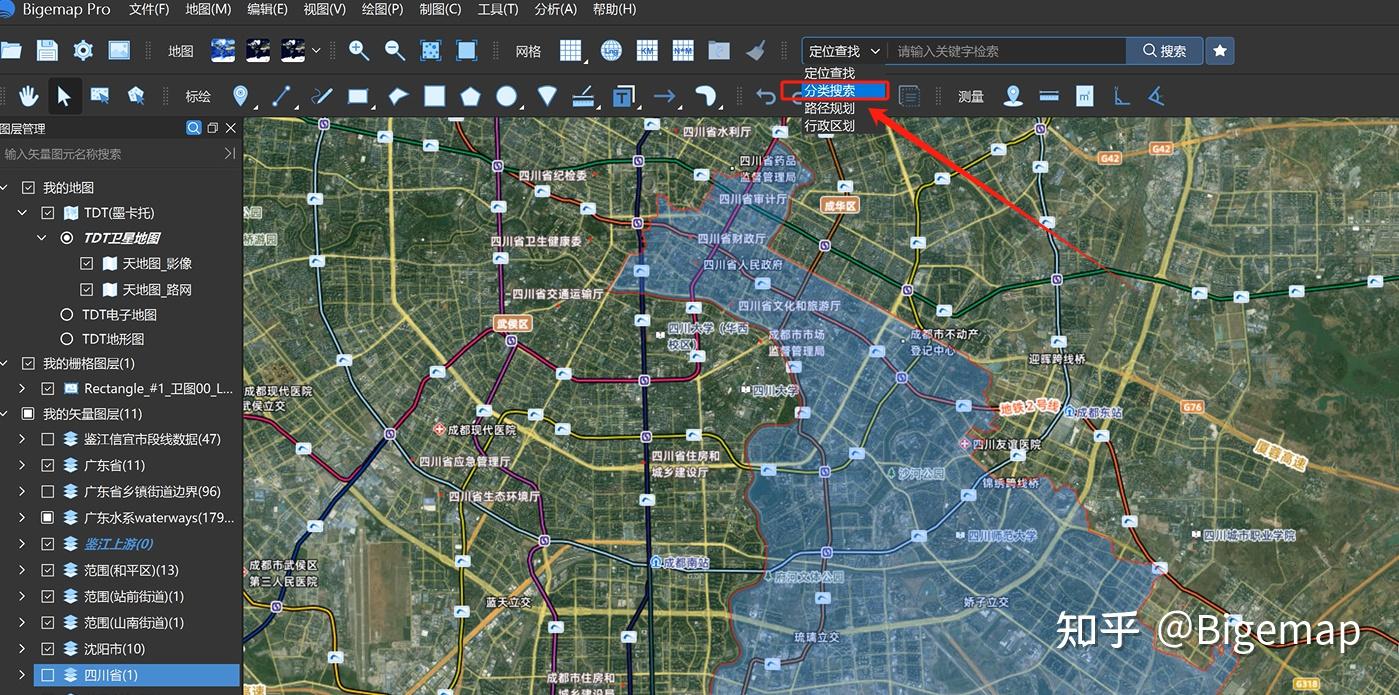Select the sector fan drawing tool
This screenshot has height=695, width=1399.
click(547, 96)
